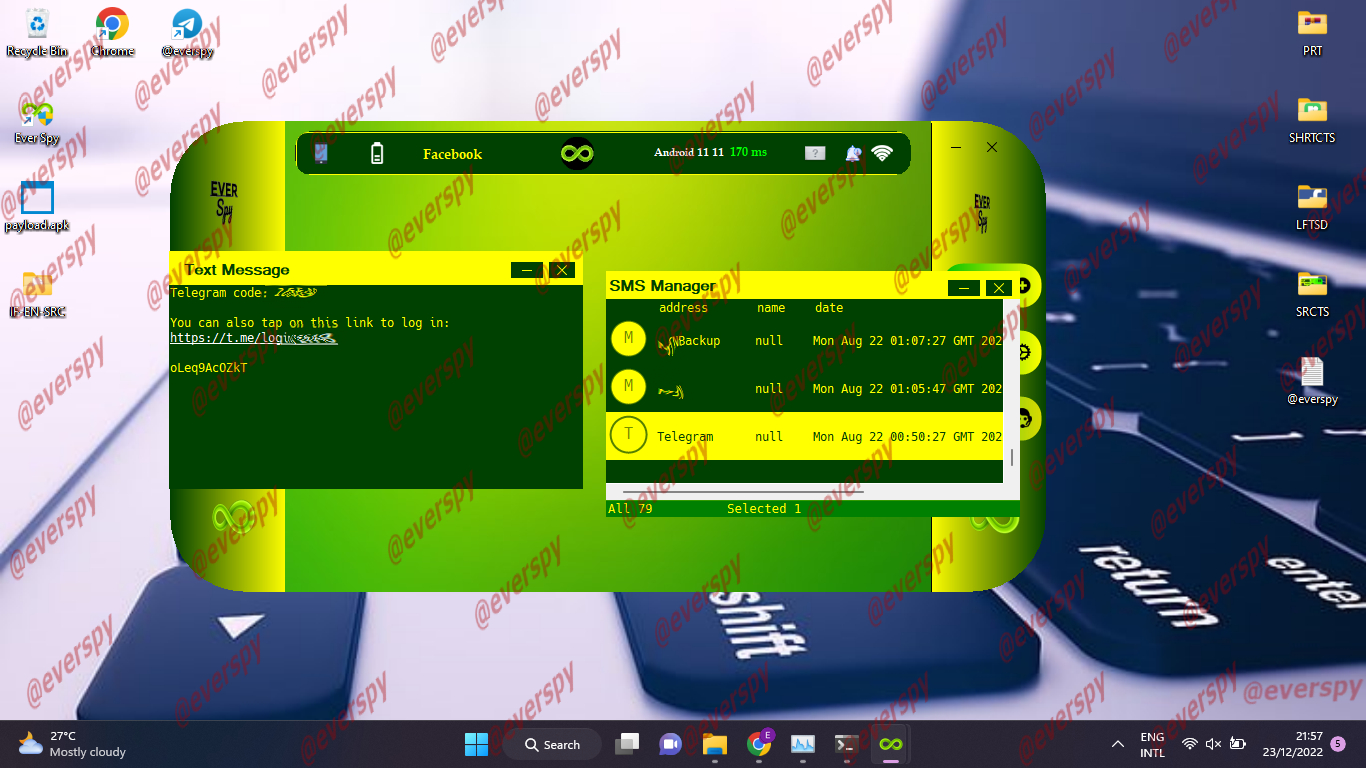Open the LFTSD folder on desktop
Image resolution: width=1366 pixels, height=768 pixels.
pos(1312,205)
